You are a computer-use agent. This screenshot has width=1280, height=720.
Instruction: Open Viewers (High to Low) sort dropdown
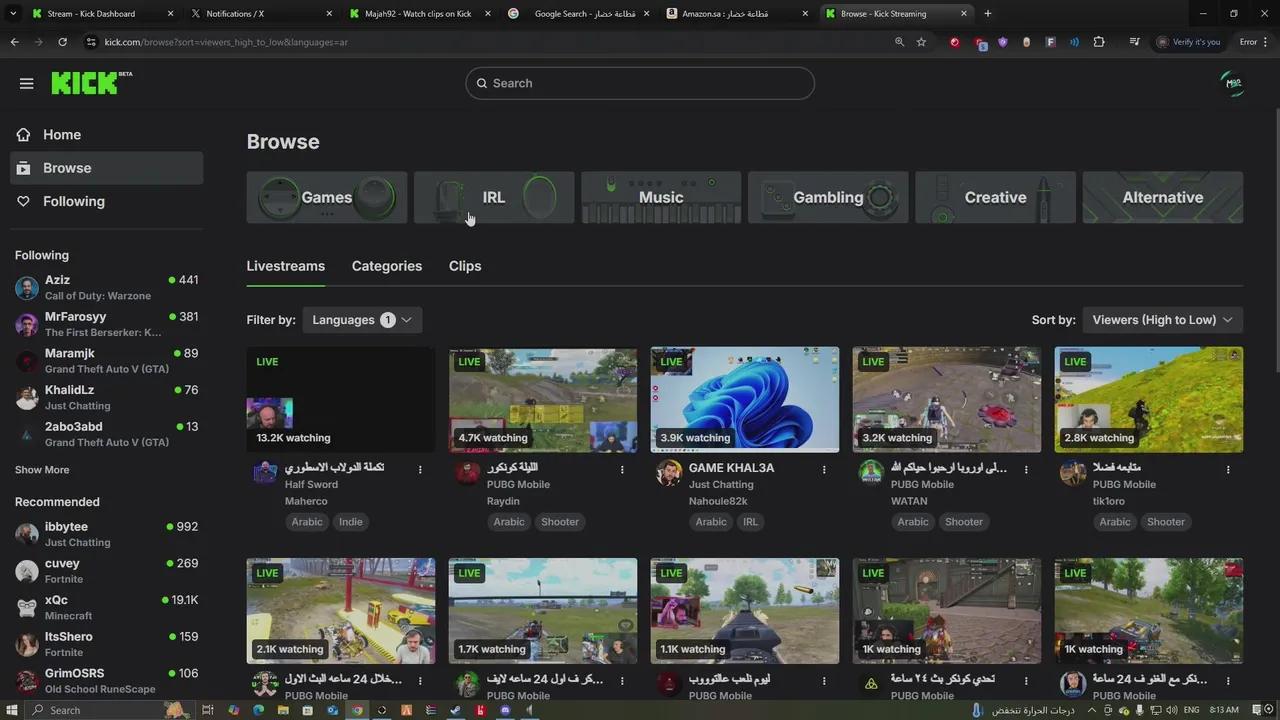(1163, 320)
